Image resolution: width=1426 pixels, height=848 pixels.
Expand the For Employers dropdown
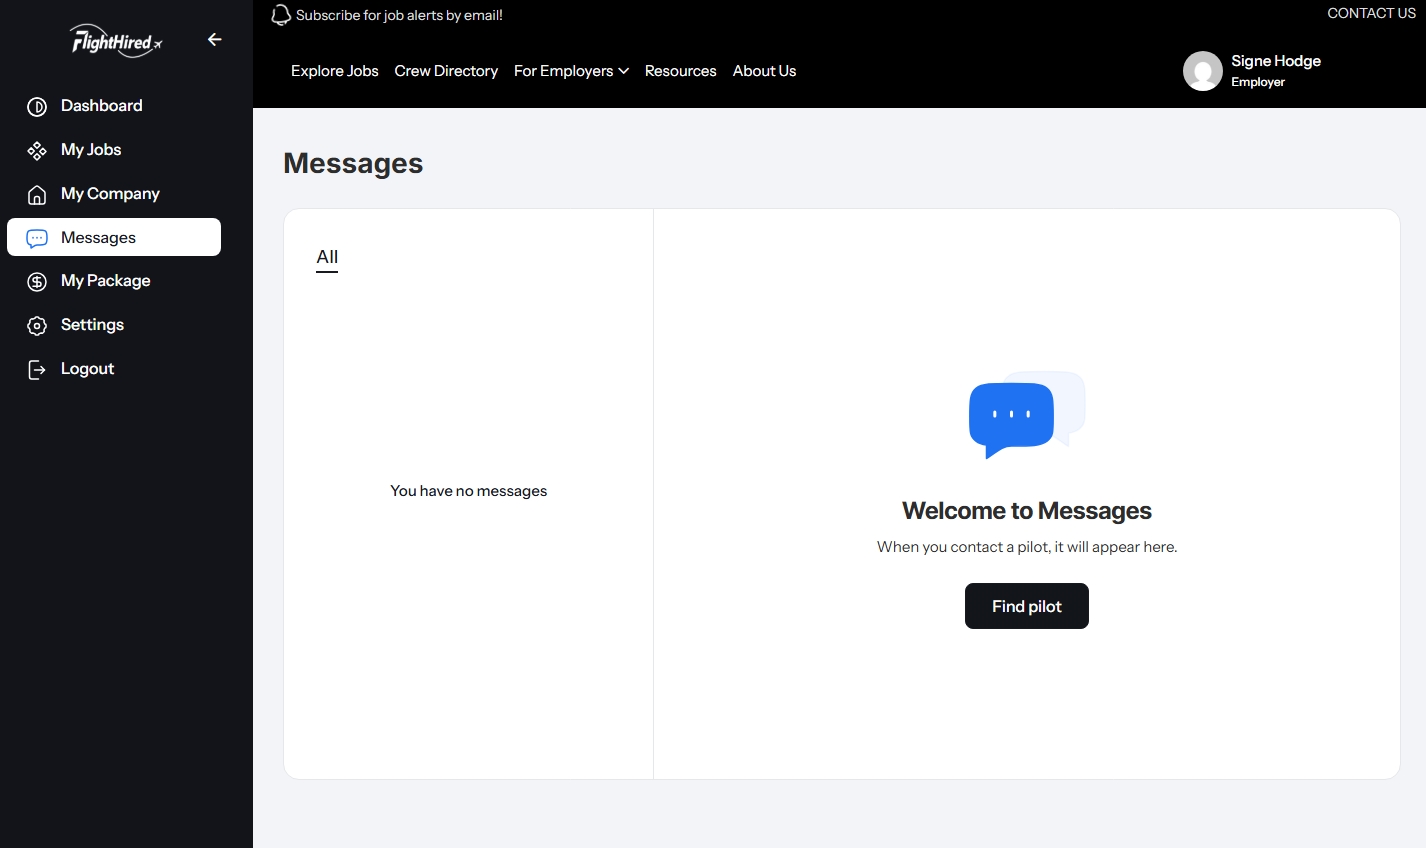coord(571,71)
